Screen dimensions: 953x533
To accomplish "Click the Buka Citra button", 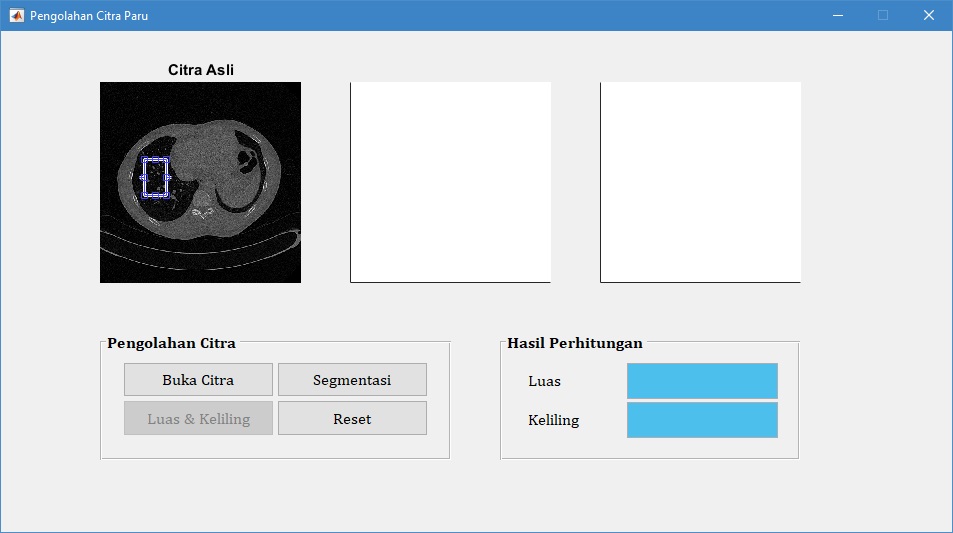I will pyautogui.click(x=198, y=380).
